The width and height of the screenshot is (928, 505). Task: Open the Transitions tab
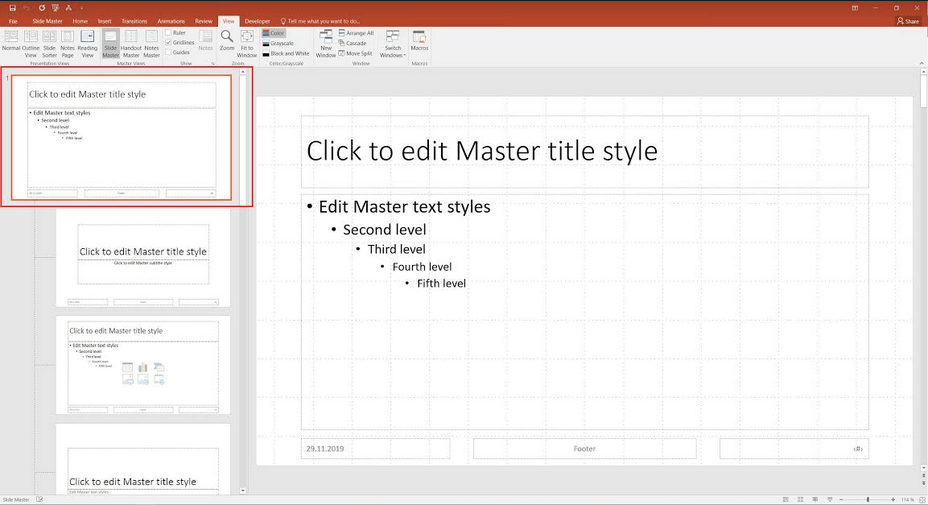pyautogui.click(x=134, y=21)
